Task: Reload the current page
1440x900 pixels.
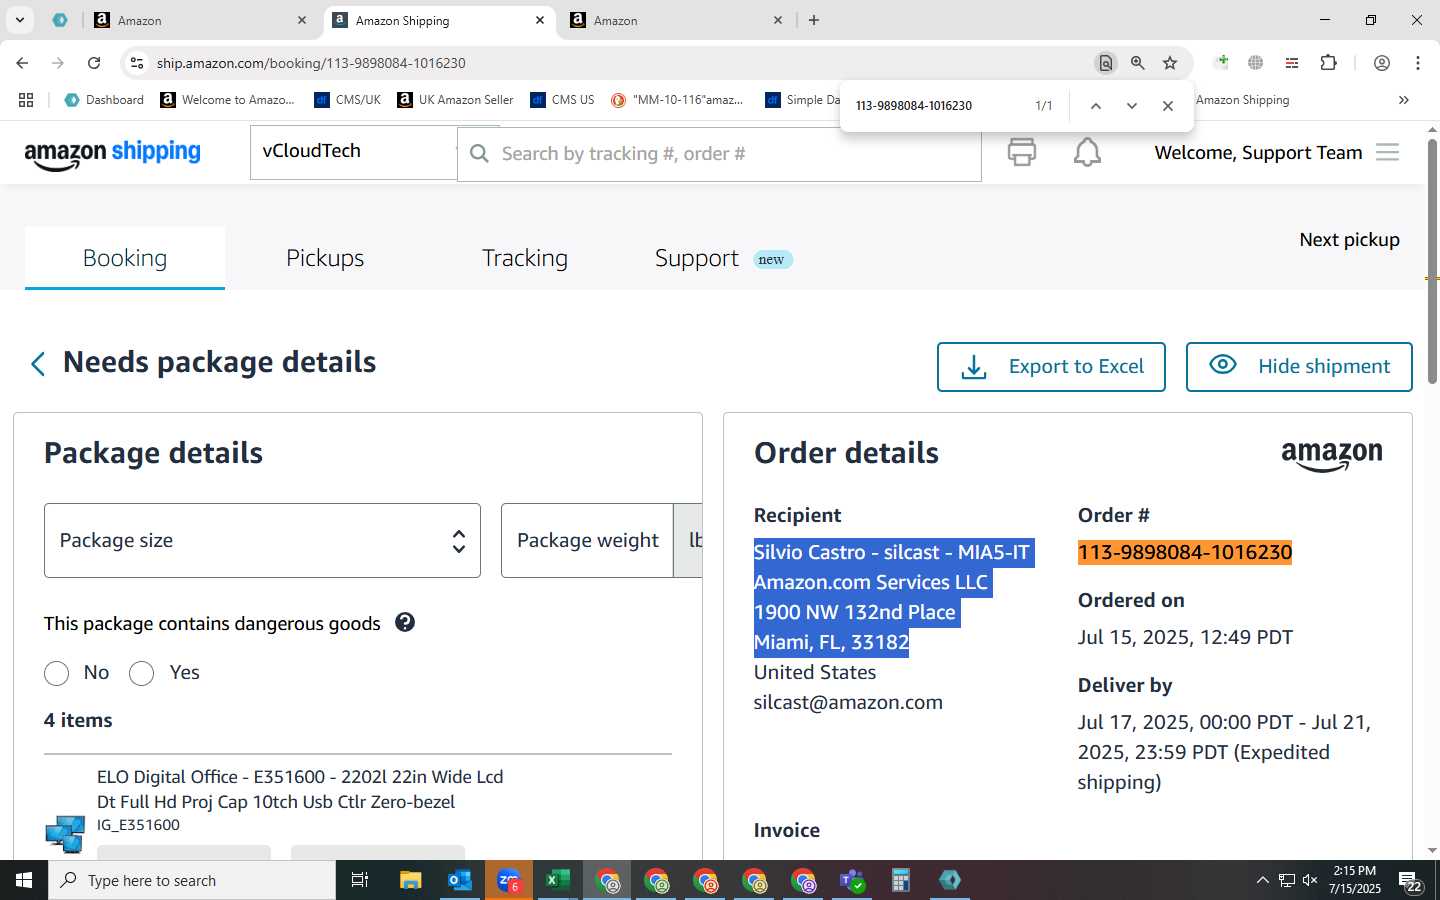Action: coord(94,63)
